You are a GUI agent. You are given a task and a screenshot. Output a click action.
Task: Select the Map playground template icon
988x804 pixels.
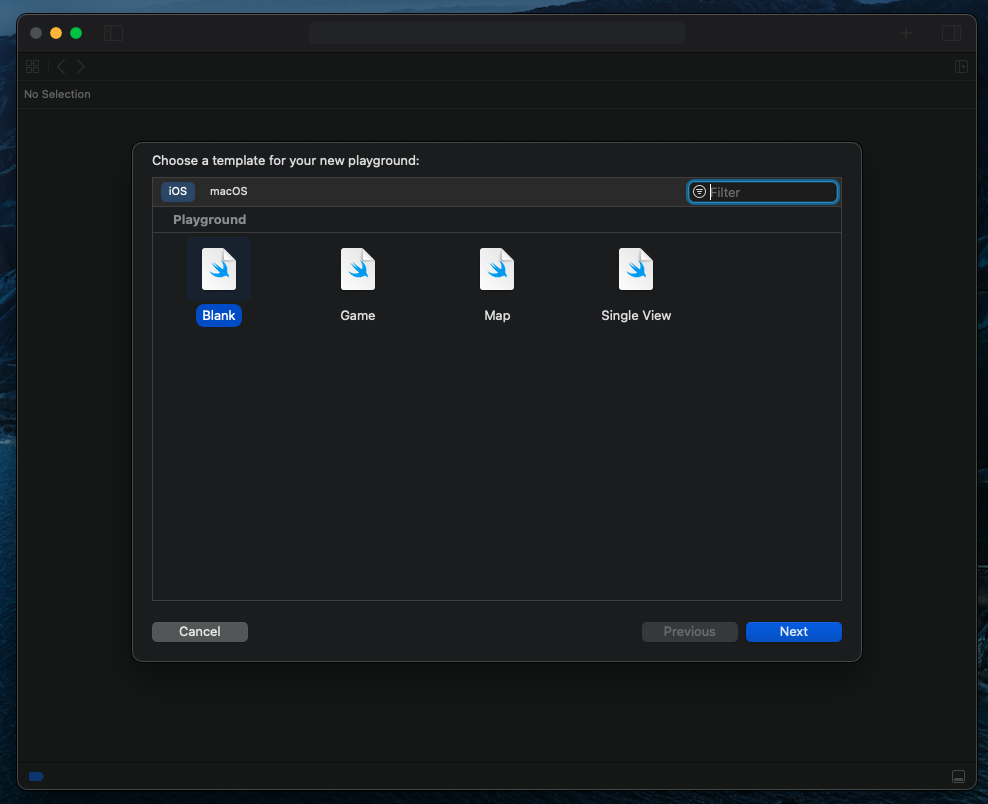pyautogui.click(x=497, y=269)
